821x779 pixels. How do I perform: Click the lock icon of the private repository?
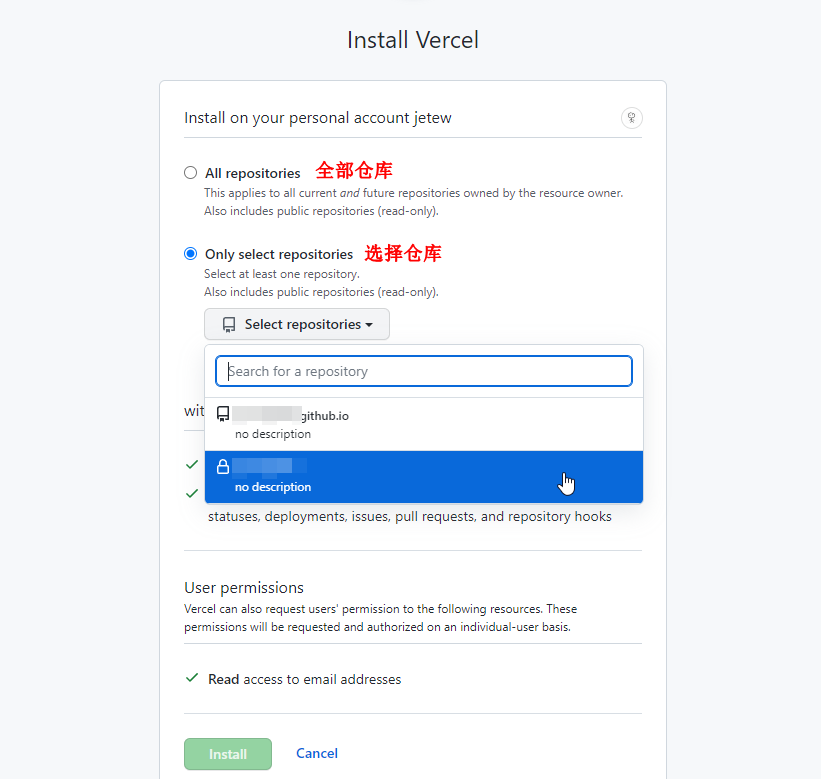pos(223,466)
